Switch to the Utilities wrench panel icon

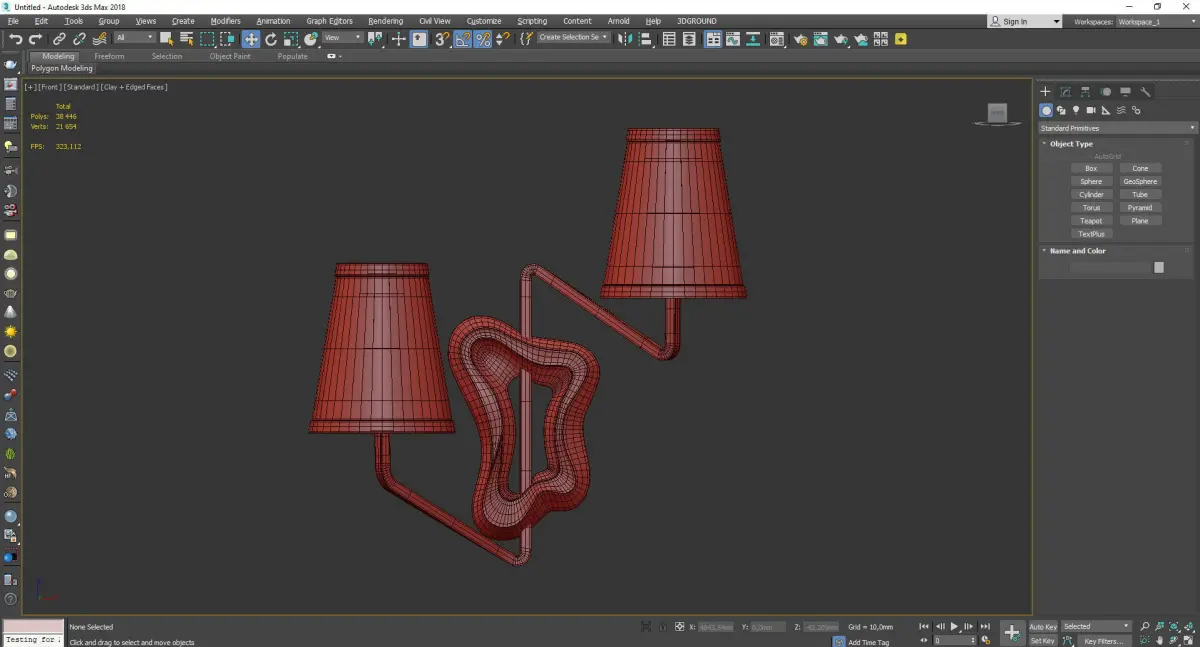[x=1145, y=91]
